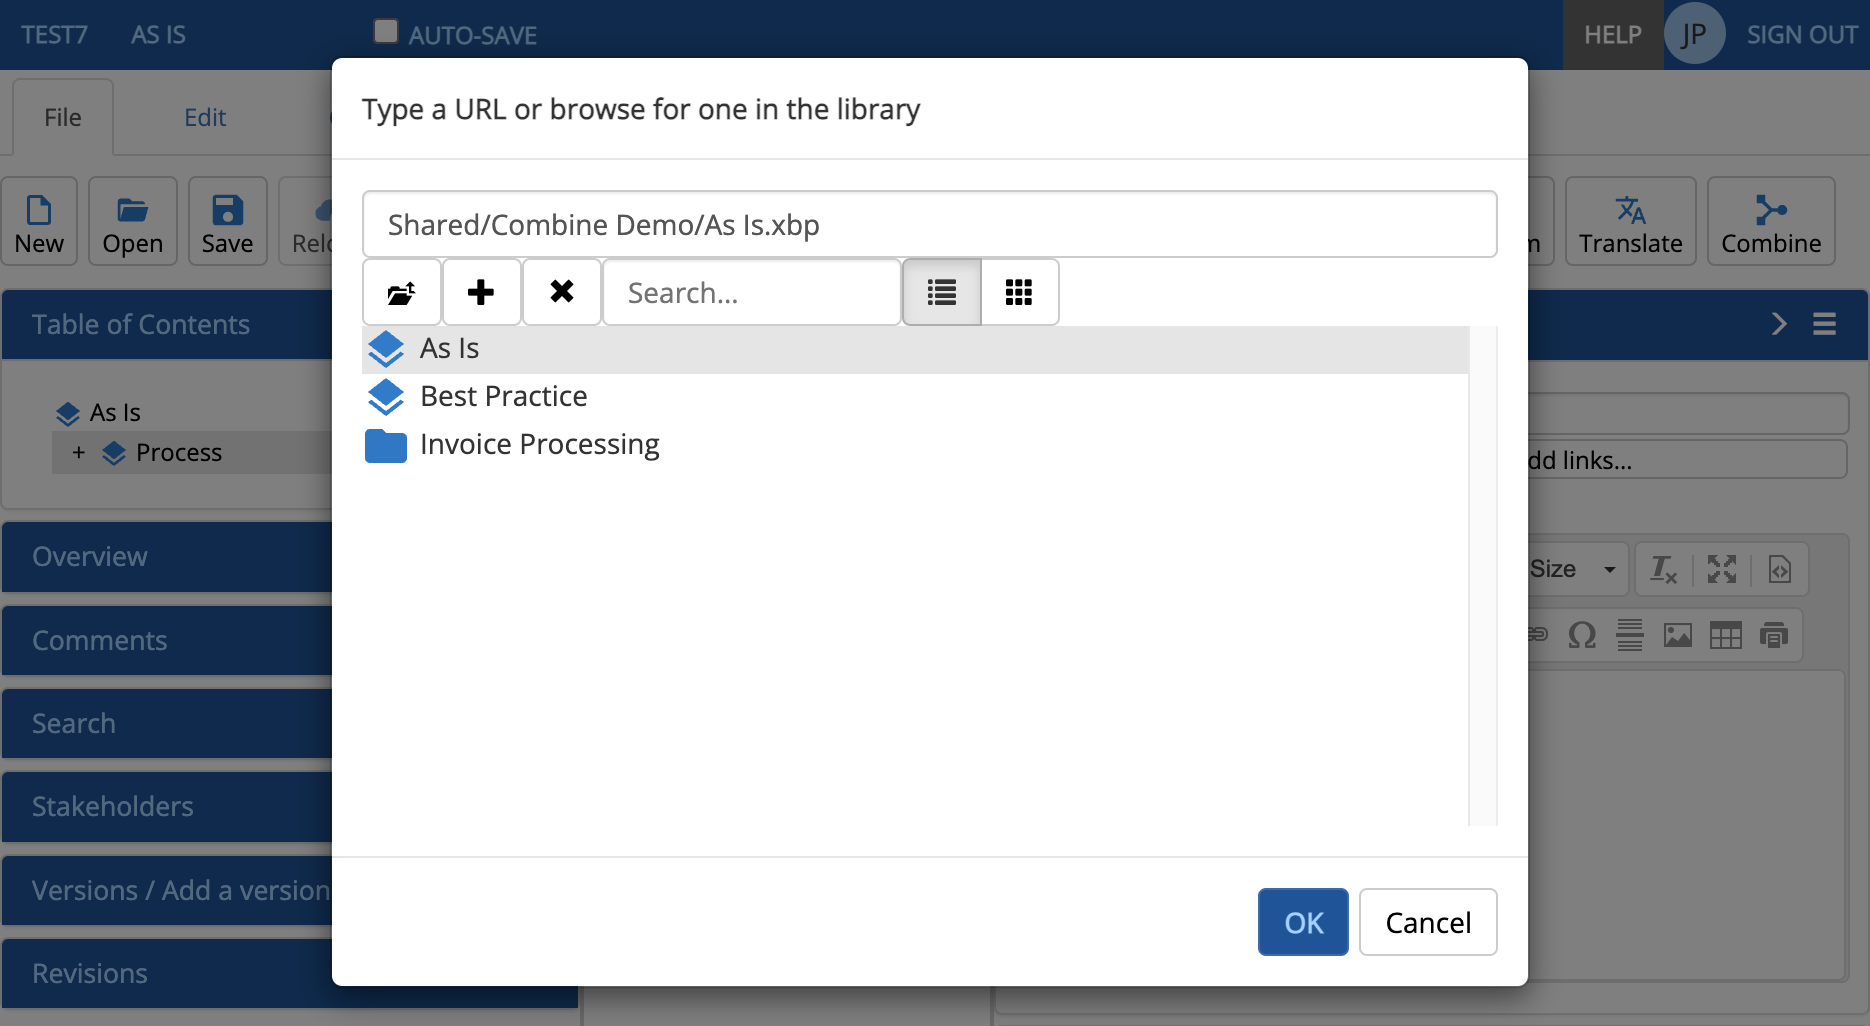Viewport: 1870px width, 1026px height.
Task: Expand the panel with right chevron arrow
Action: [1779, 324]
